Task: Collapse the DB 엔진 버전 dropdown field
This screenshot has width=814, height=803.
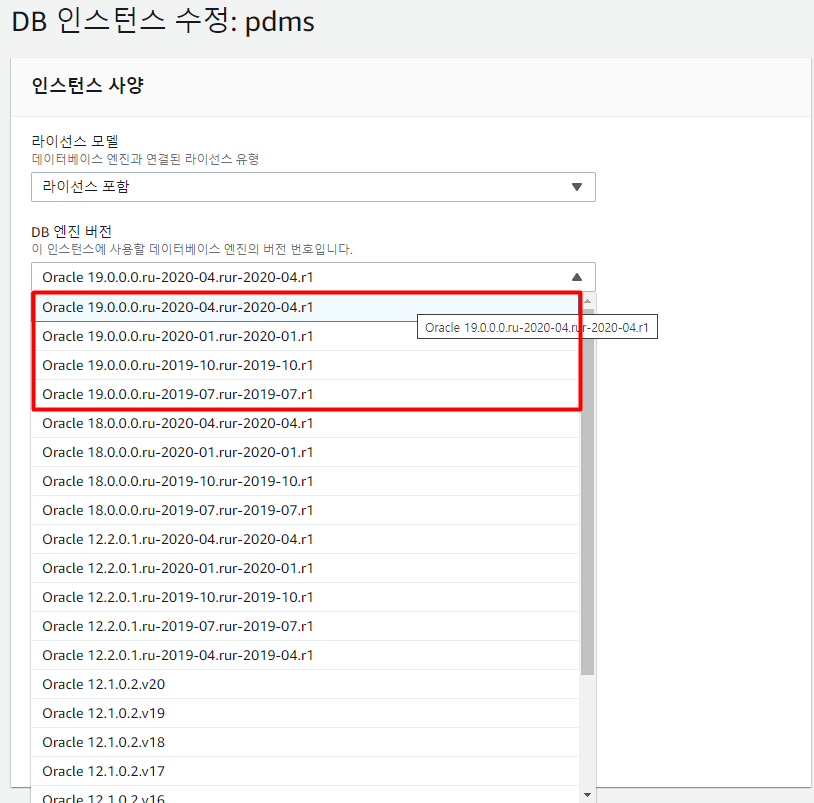Action: coord(313,277)
